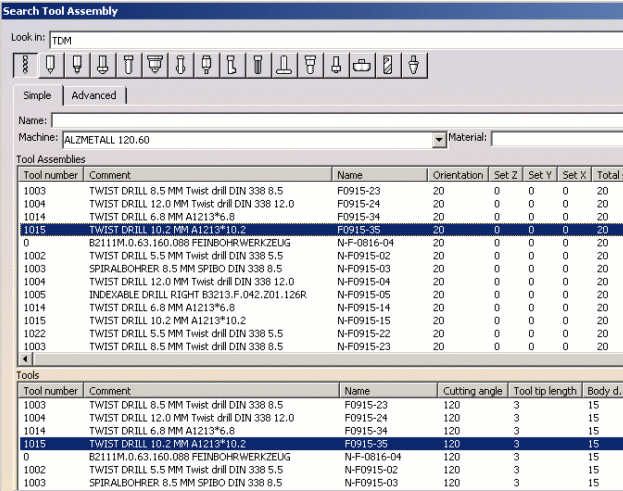Select the wide face mill icon, sixth in toolbar

(154, 66)
